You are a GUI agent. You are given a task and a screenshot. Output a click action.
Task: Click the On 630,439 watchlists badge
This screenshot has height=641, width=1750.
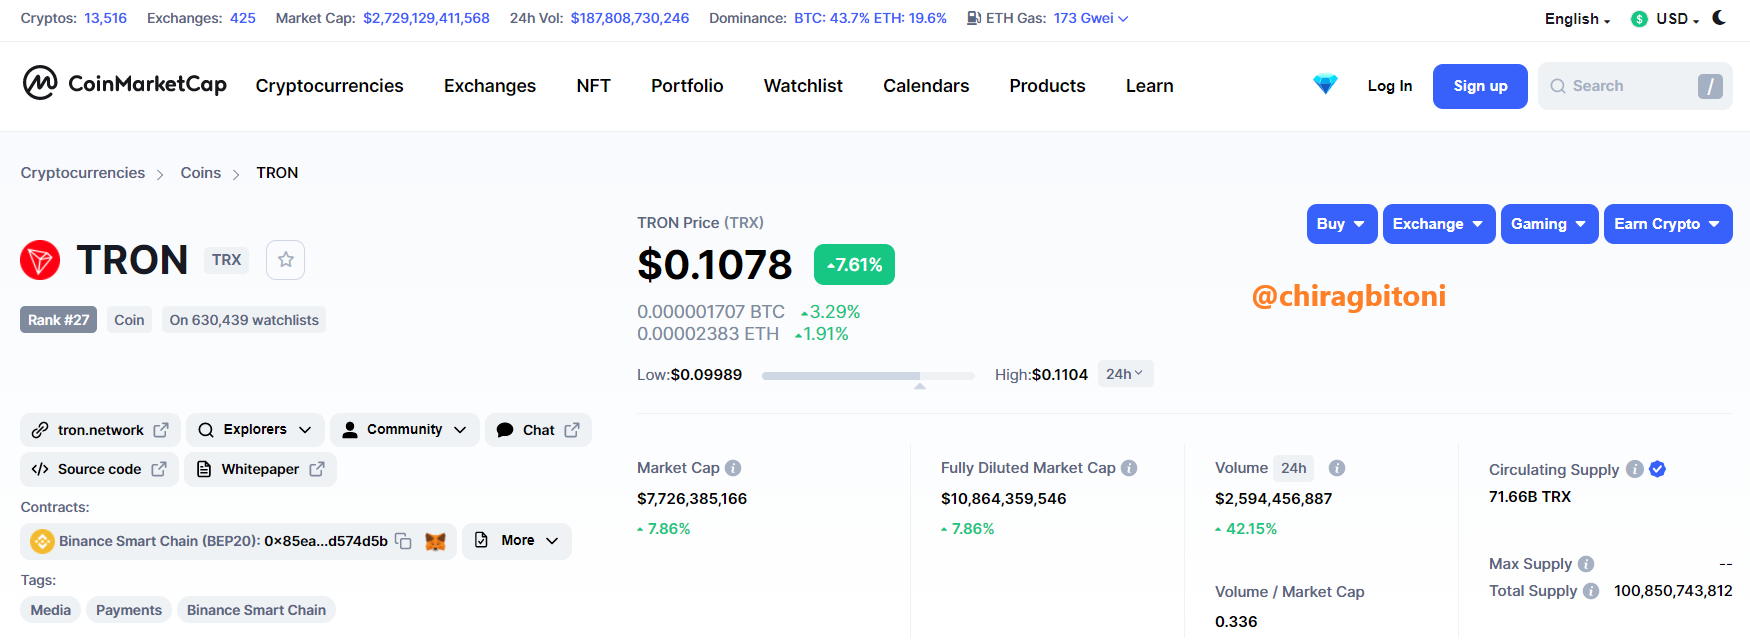point(244,320)
